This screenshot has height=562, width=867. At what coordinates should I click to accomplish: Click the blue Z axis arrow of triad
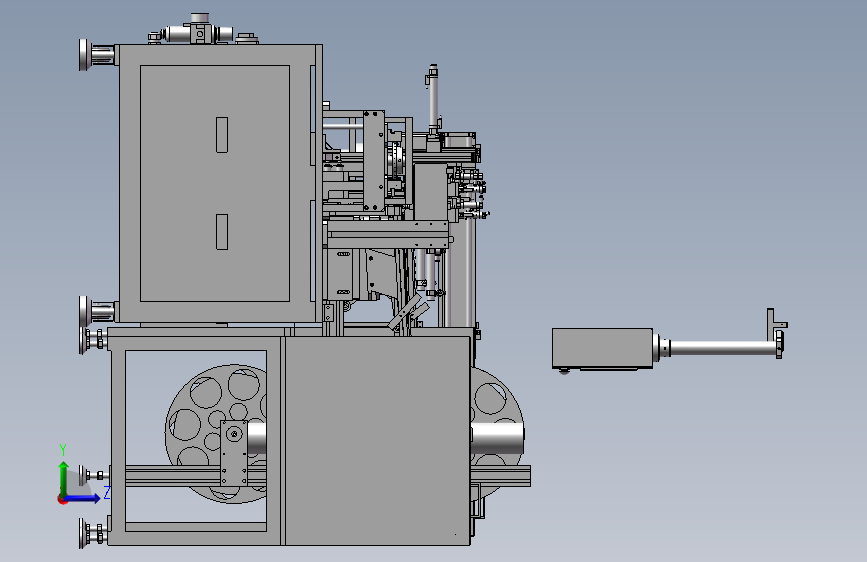83,498
